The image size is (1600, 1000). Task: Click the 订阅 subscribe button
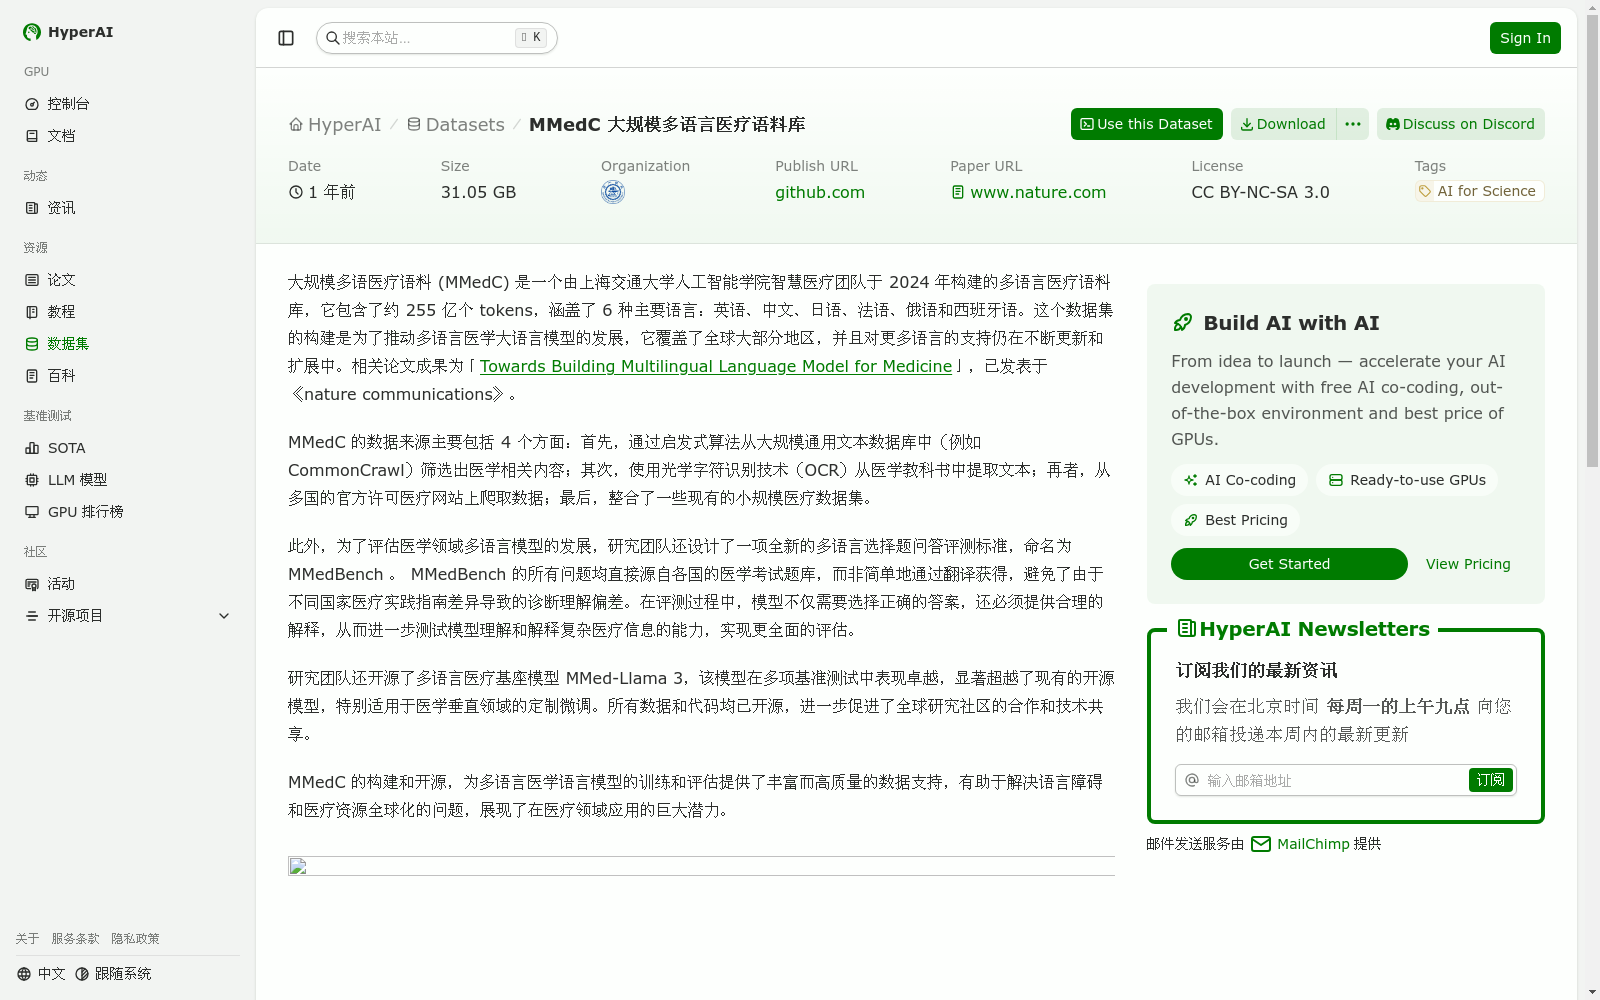coord(1491,780)
